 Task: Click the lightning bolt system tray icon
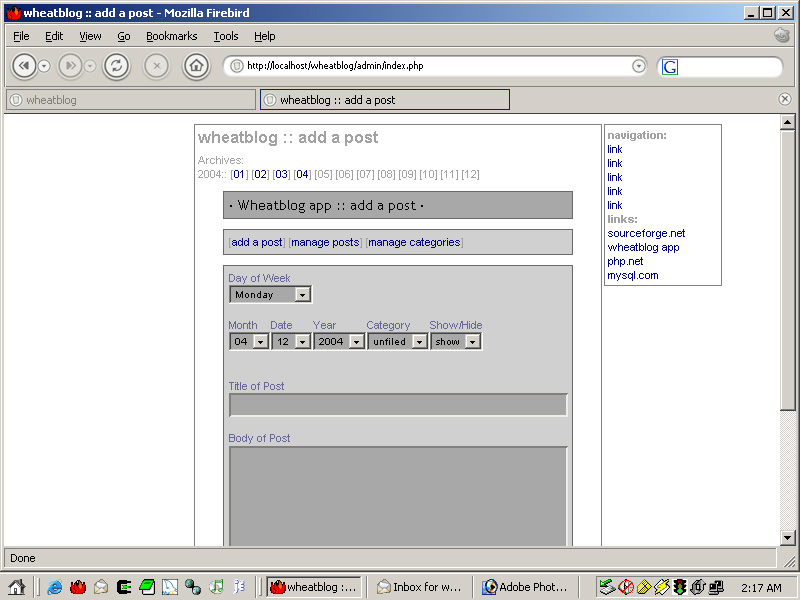661,587
